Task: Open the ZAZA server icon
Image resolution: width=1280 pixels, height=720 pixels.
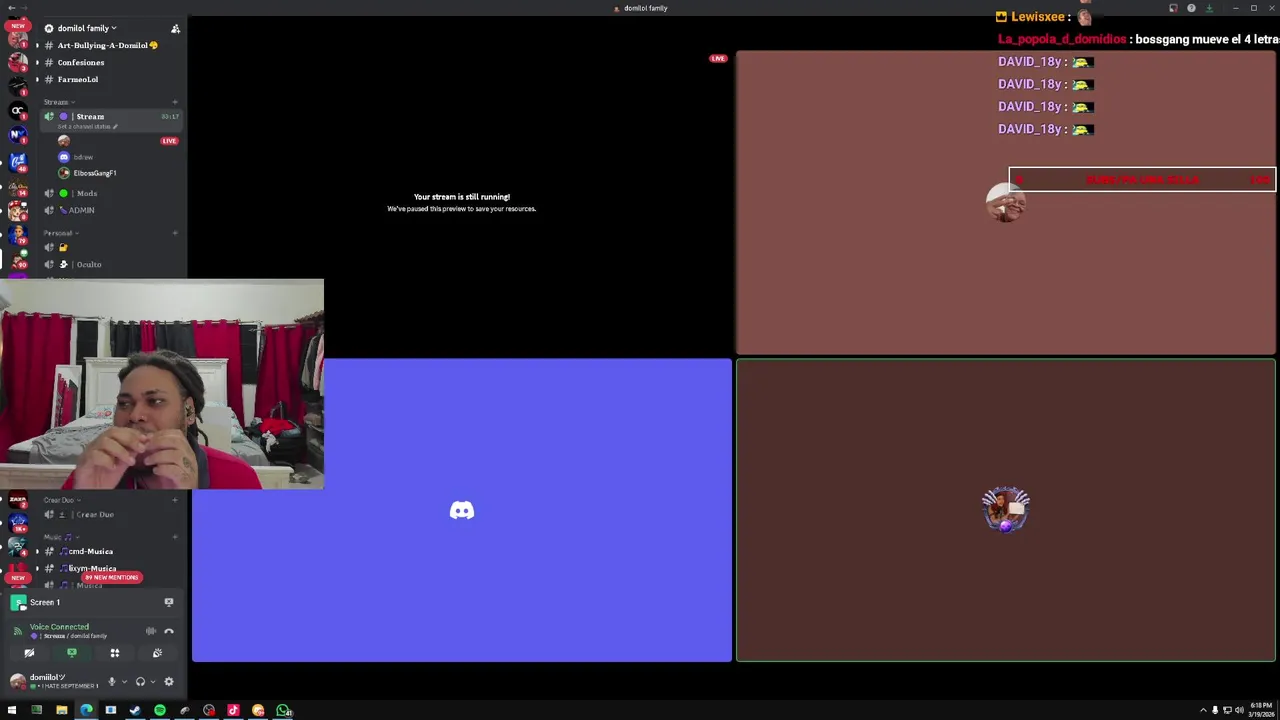Action: click(x=17, y=498)
